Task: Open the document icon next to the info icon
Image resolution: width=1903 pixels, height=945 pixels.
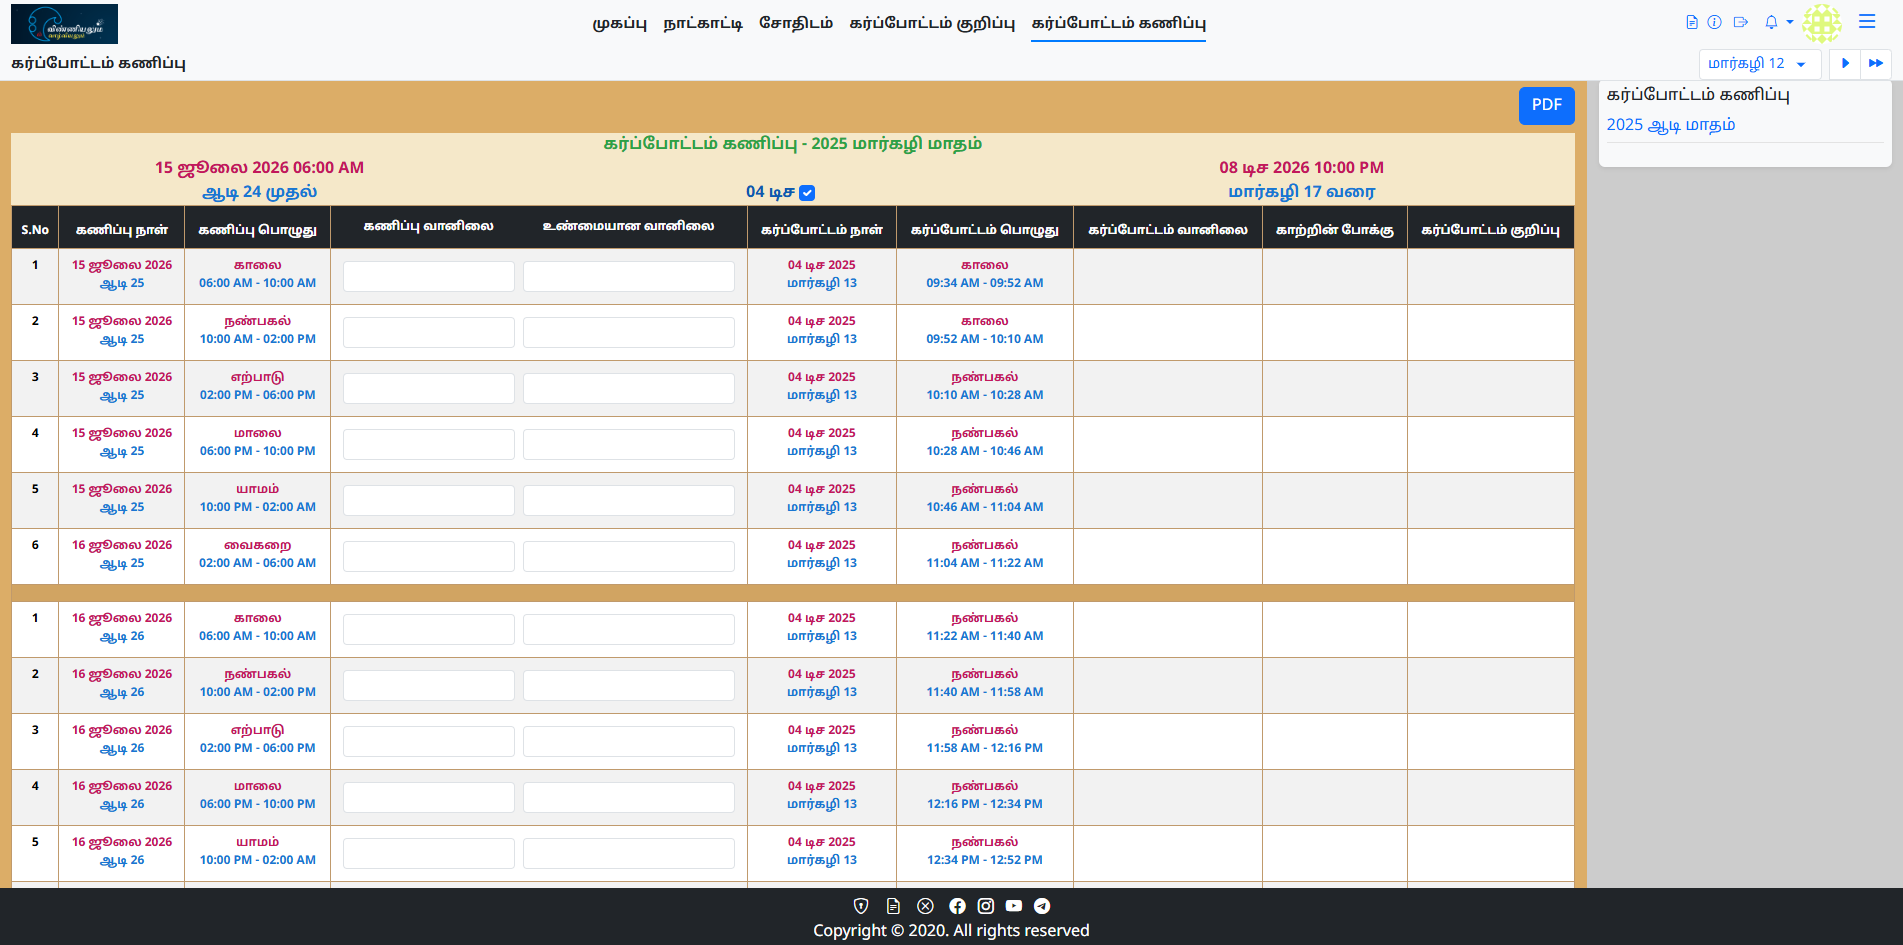Action: (1691, 21)
